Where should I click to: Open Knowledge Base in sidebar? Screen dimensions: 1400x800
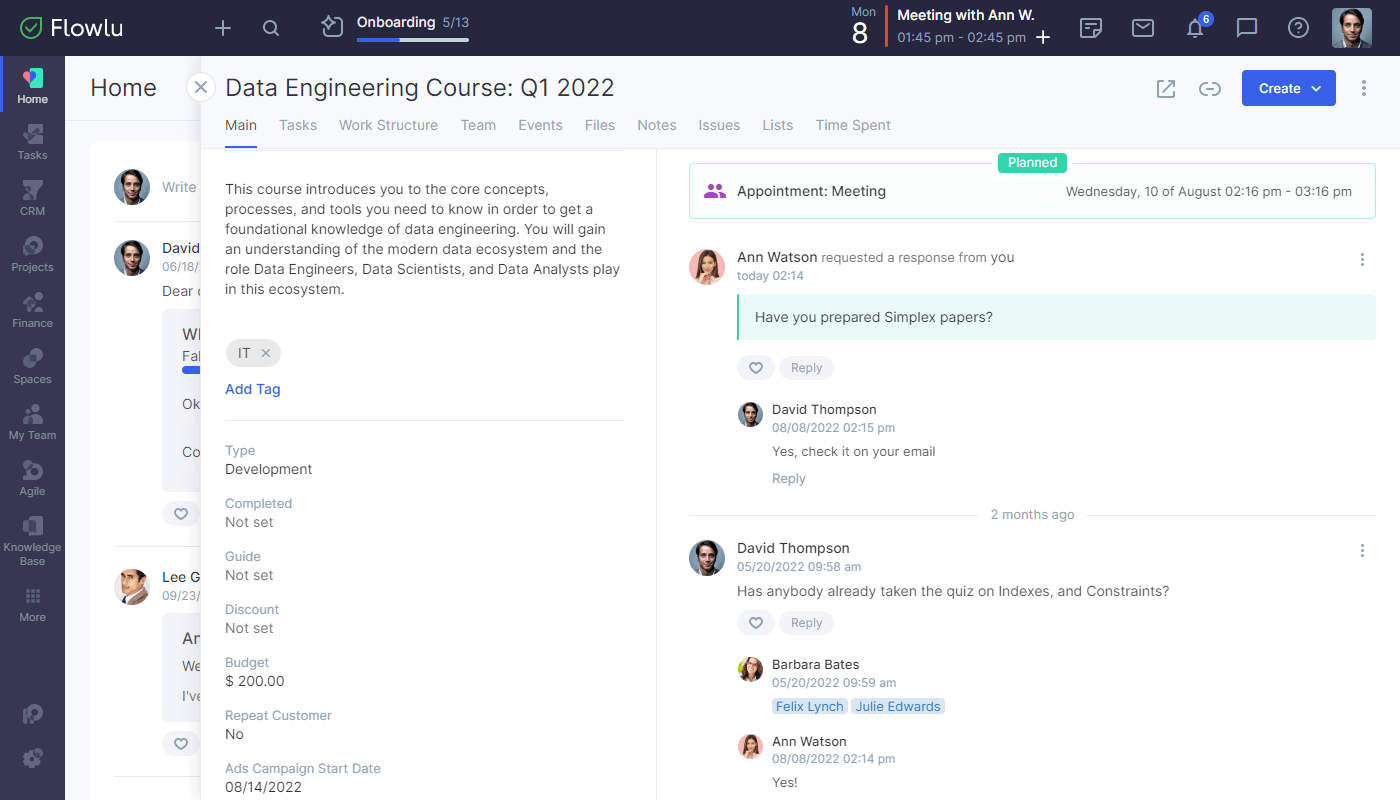coord(32,540)
